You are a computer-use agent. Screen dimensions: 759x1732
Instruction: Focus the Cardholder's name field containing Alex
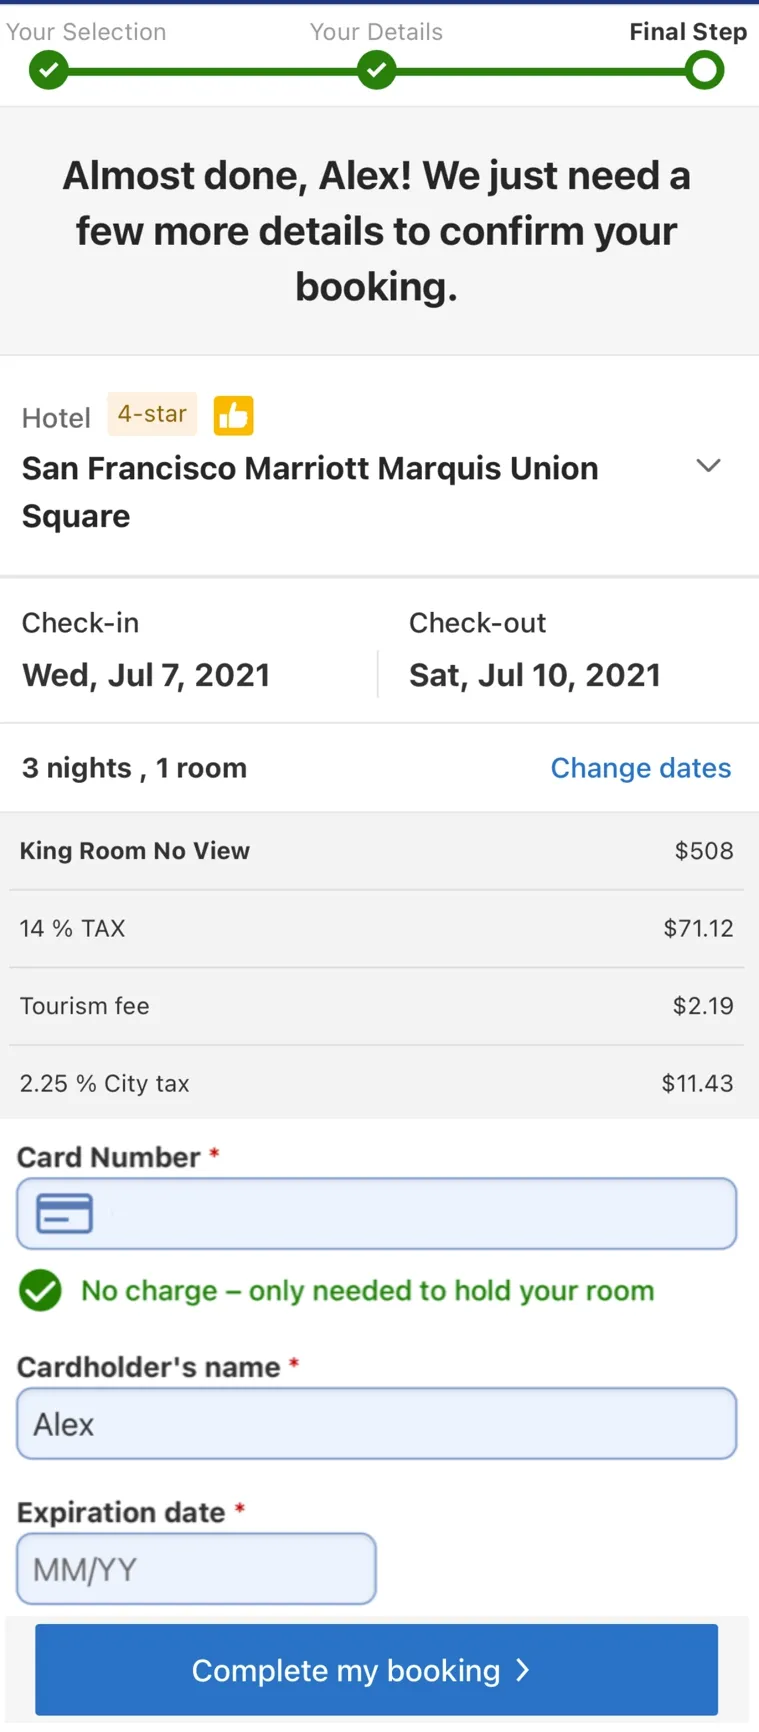point(376,1423)
